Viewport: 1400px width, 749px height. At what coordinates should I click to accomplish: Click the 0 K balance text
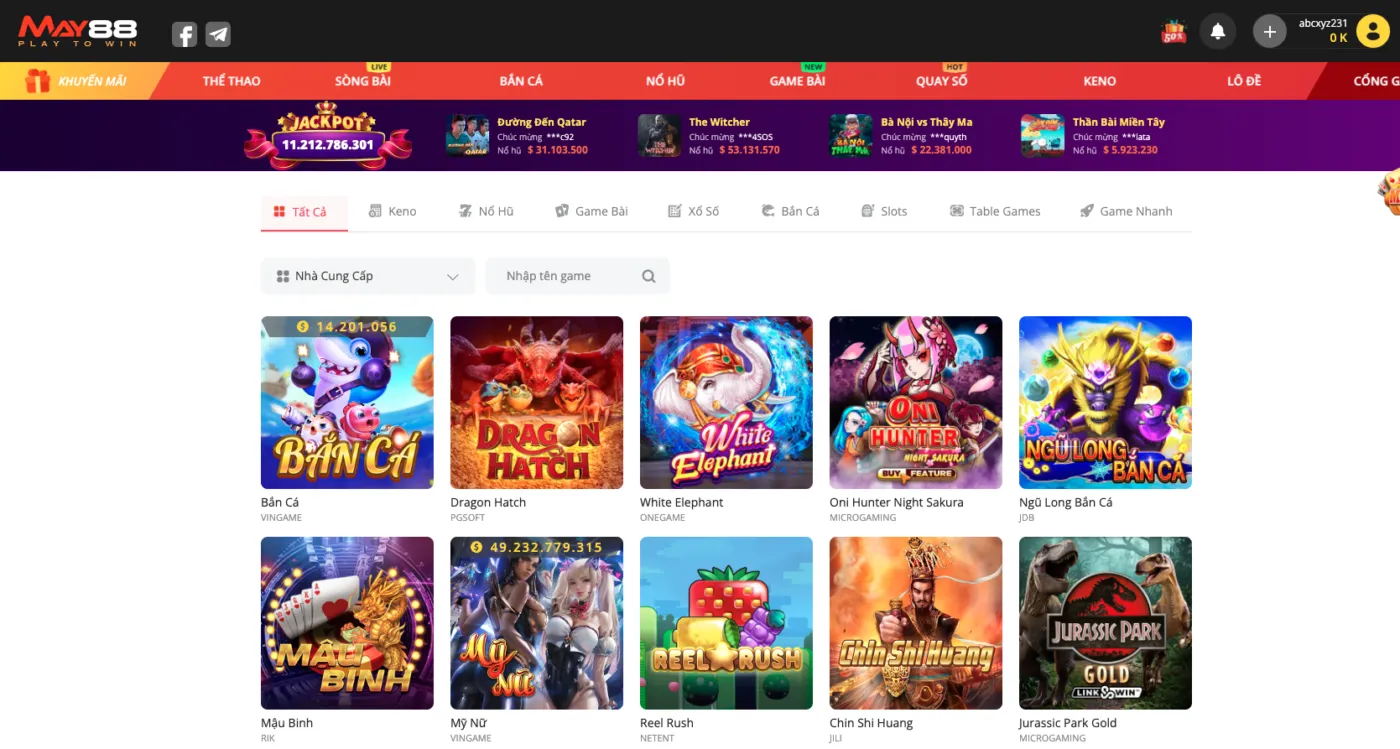pos(1338,38)
